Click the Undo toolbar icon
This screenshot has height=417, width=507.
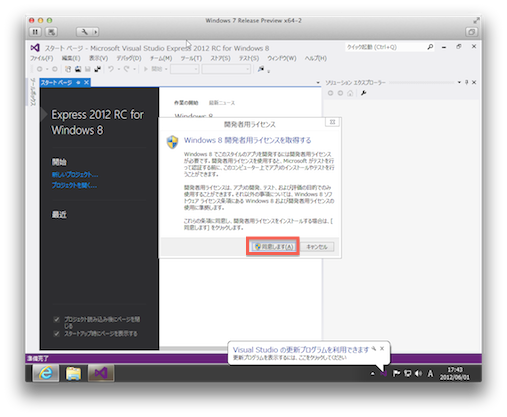pyautogui.click(x=111, y=69)
